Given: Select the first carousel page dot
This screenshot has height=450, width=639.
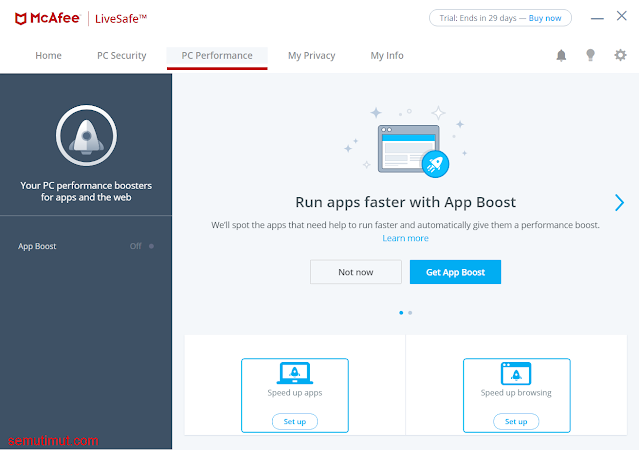Looking at the screenshot, I should pos(401,313).
